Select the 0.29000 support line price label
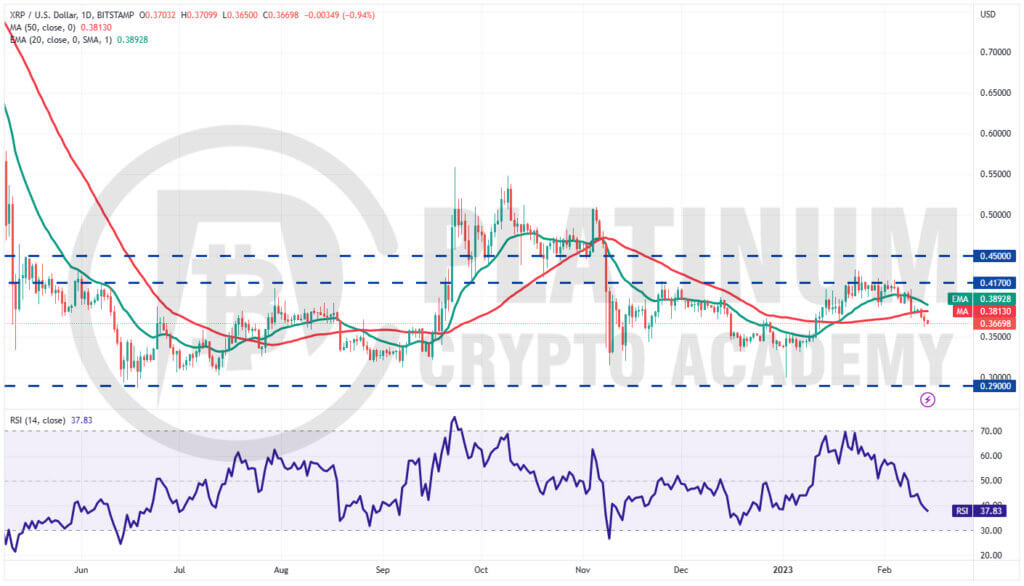This screenshot has width=1024, height=586. click(995, 386)
